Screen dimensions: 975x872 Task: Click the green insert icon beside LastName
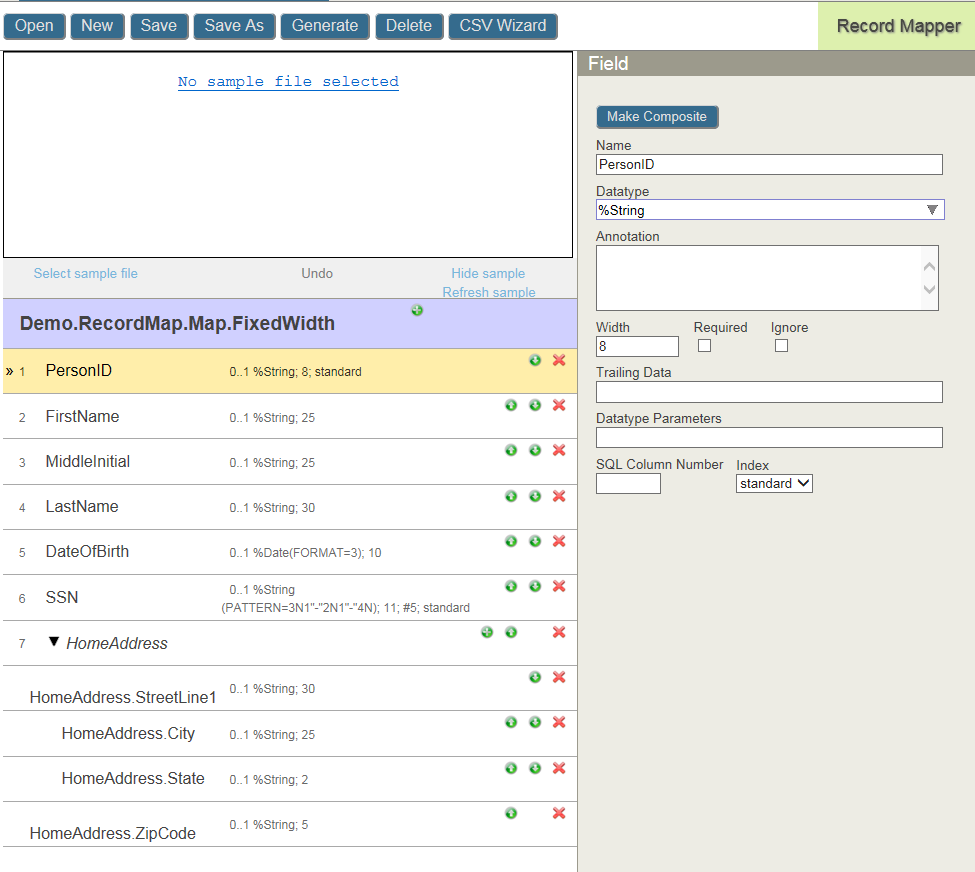click(x=511, y=496)
